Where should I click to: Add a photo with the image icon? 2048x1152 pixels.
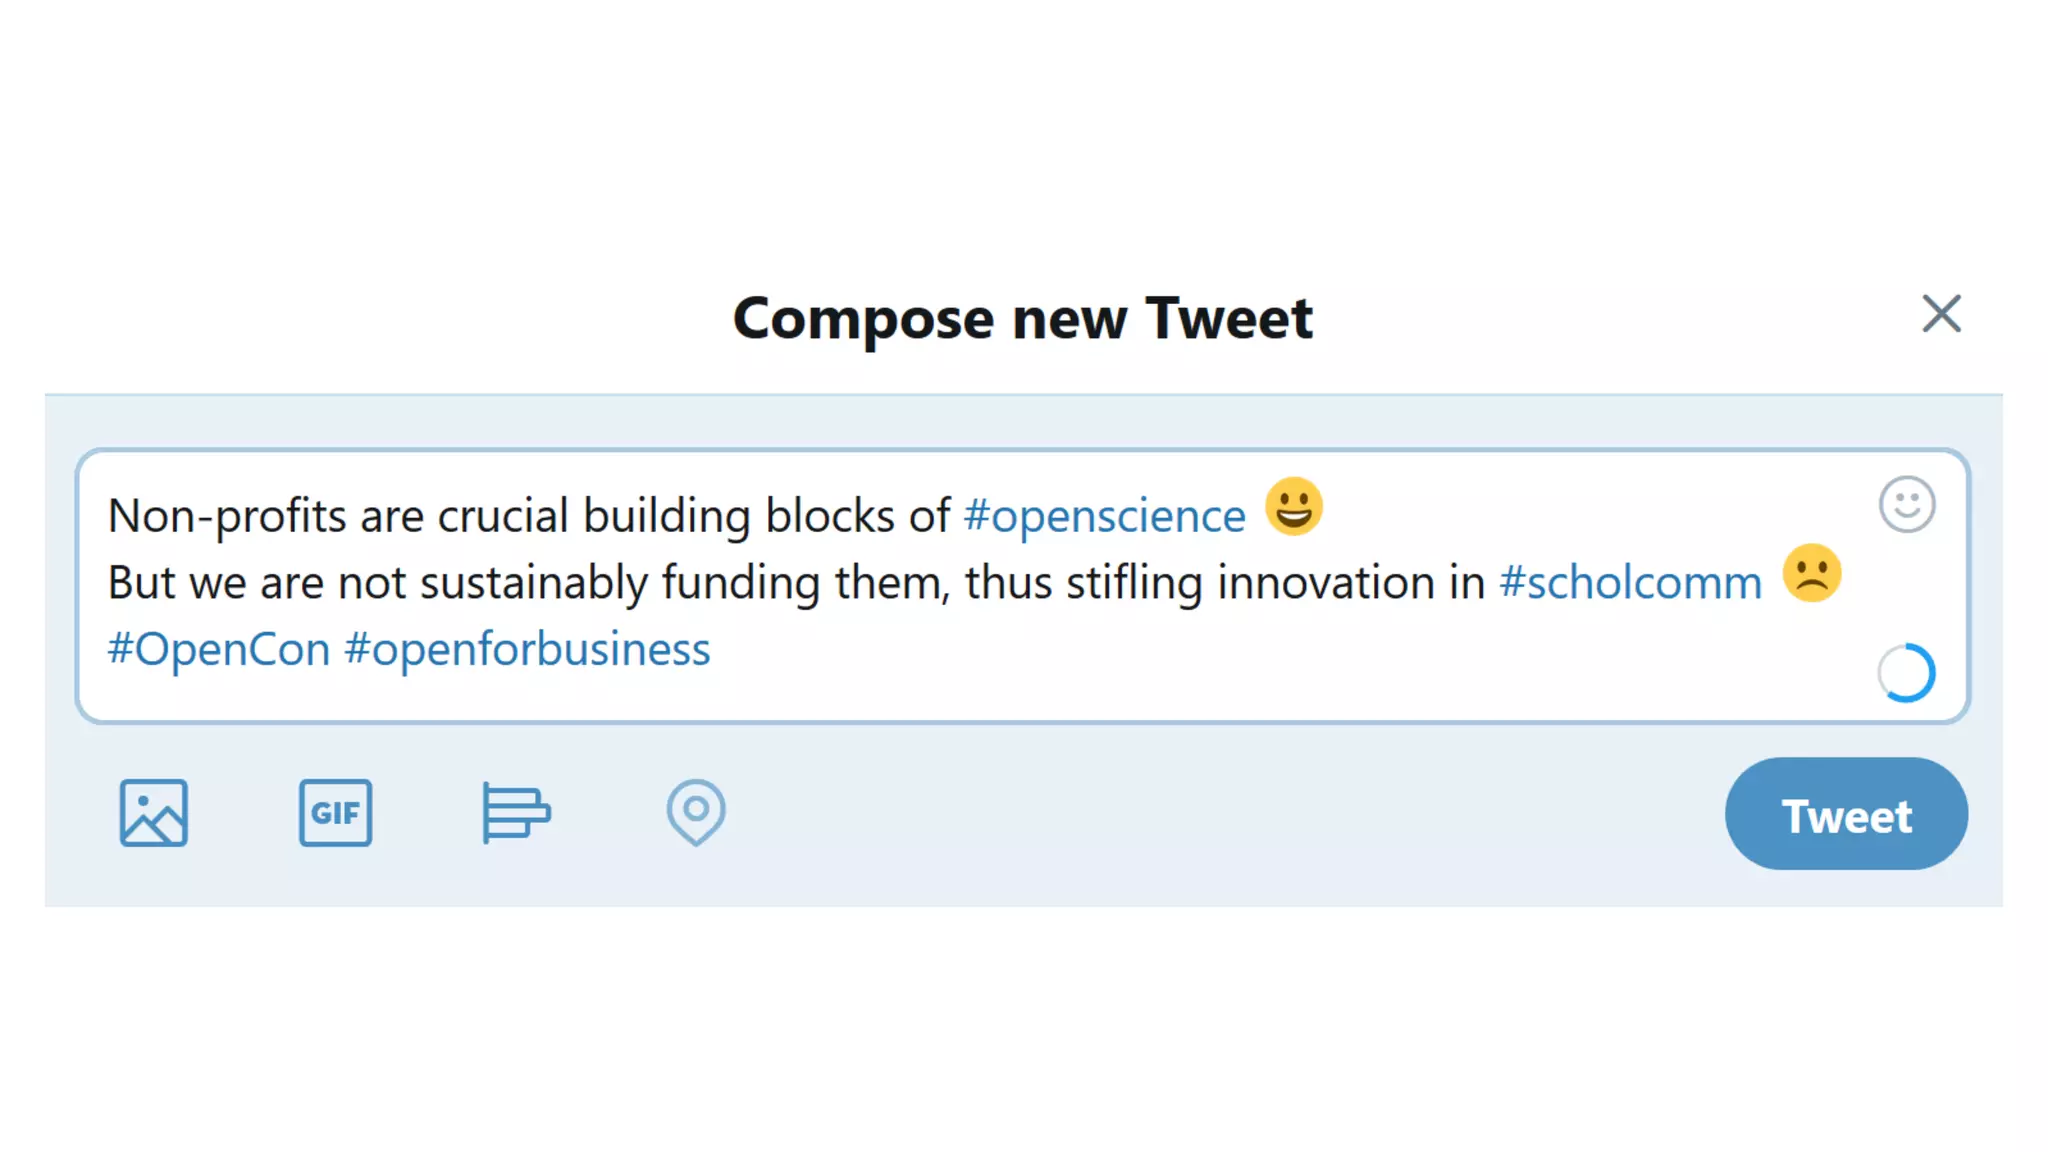coord(153,813)
